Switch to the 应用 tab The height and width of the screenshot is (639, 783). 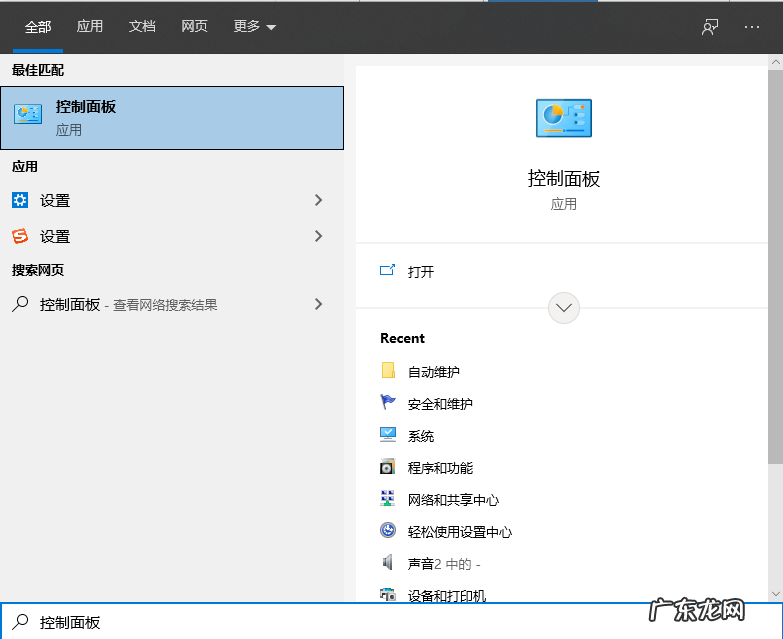point(90,26)
